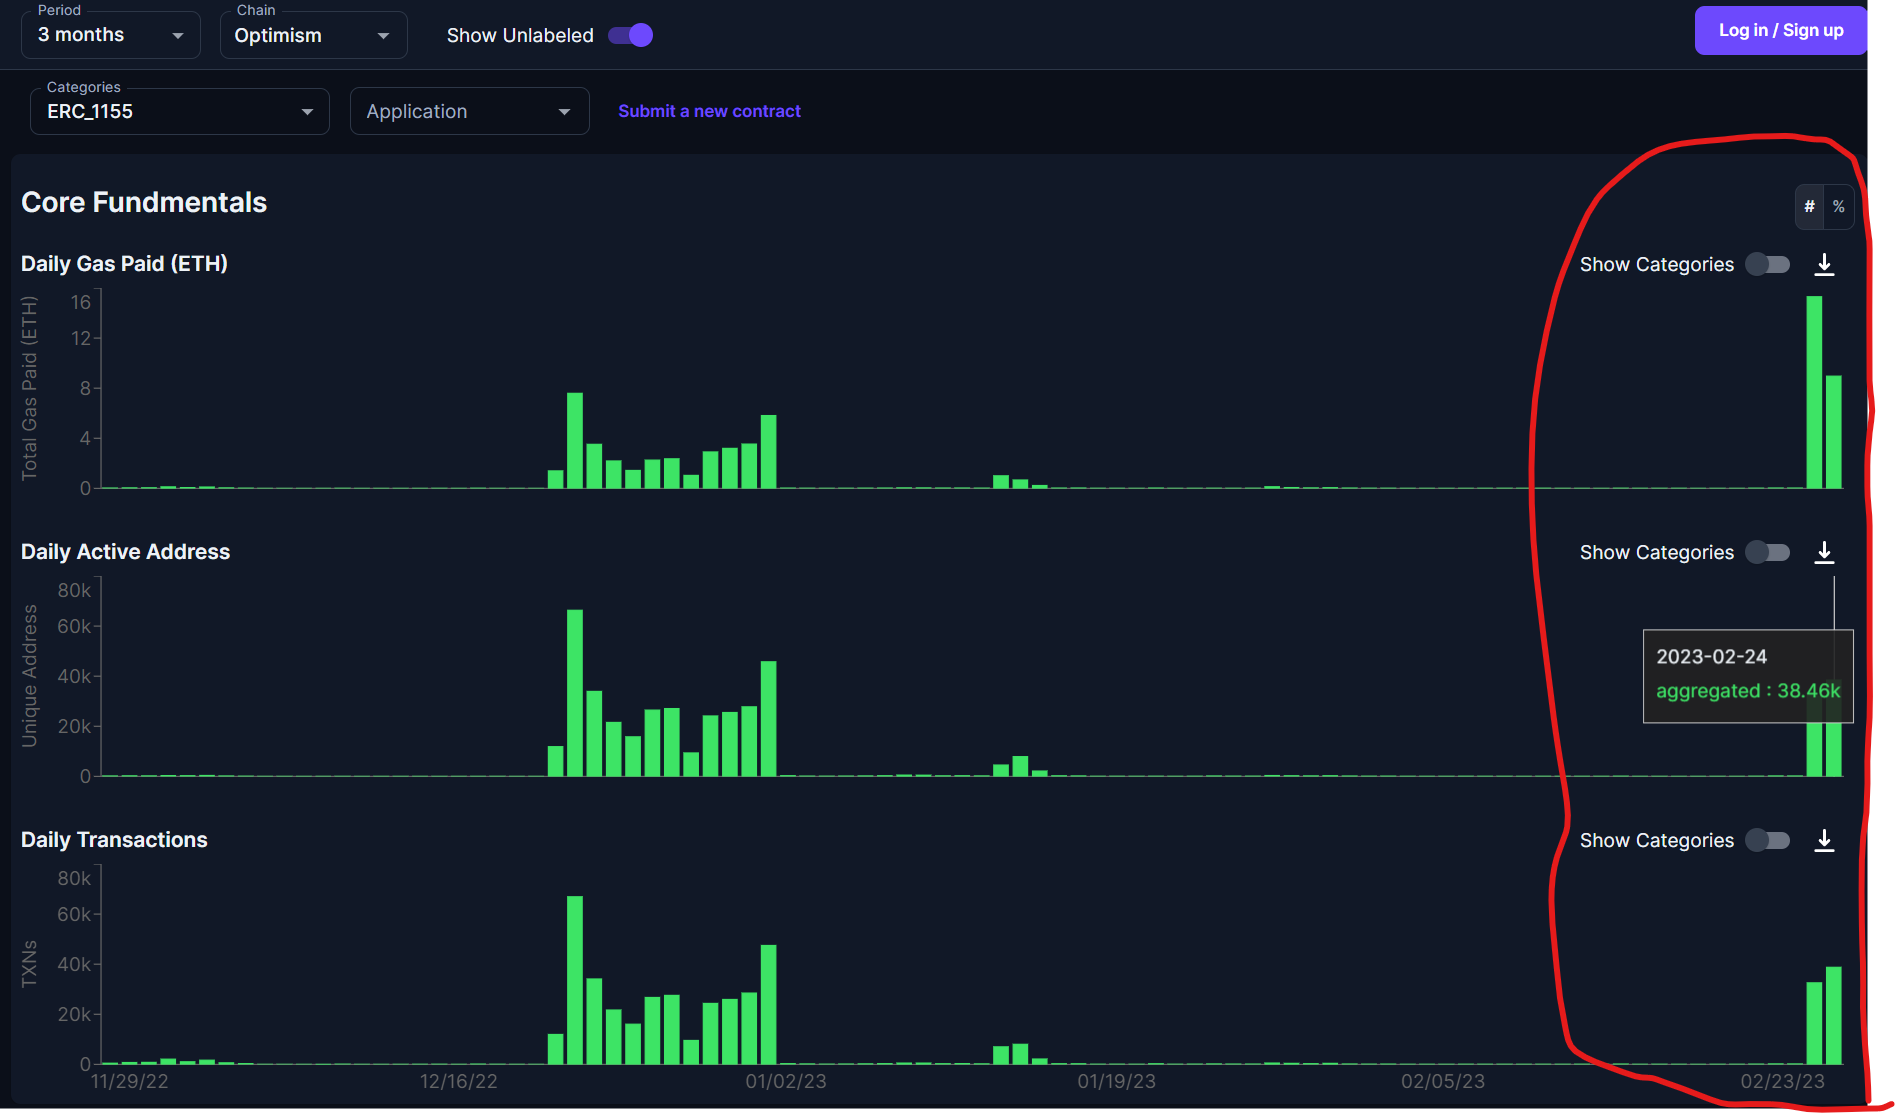1895x1113 pixels.
Task: Switch charts to percentage (%) mode
Action: tap(1838, 207)
